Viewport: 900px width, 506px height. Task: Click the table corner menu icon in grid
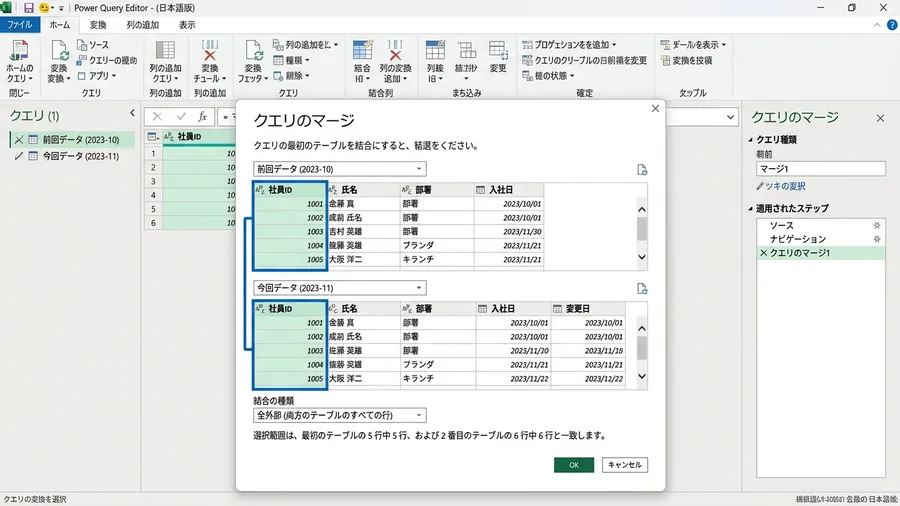[x=153, y=137]
